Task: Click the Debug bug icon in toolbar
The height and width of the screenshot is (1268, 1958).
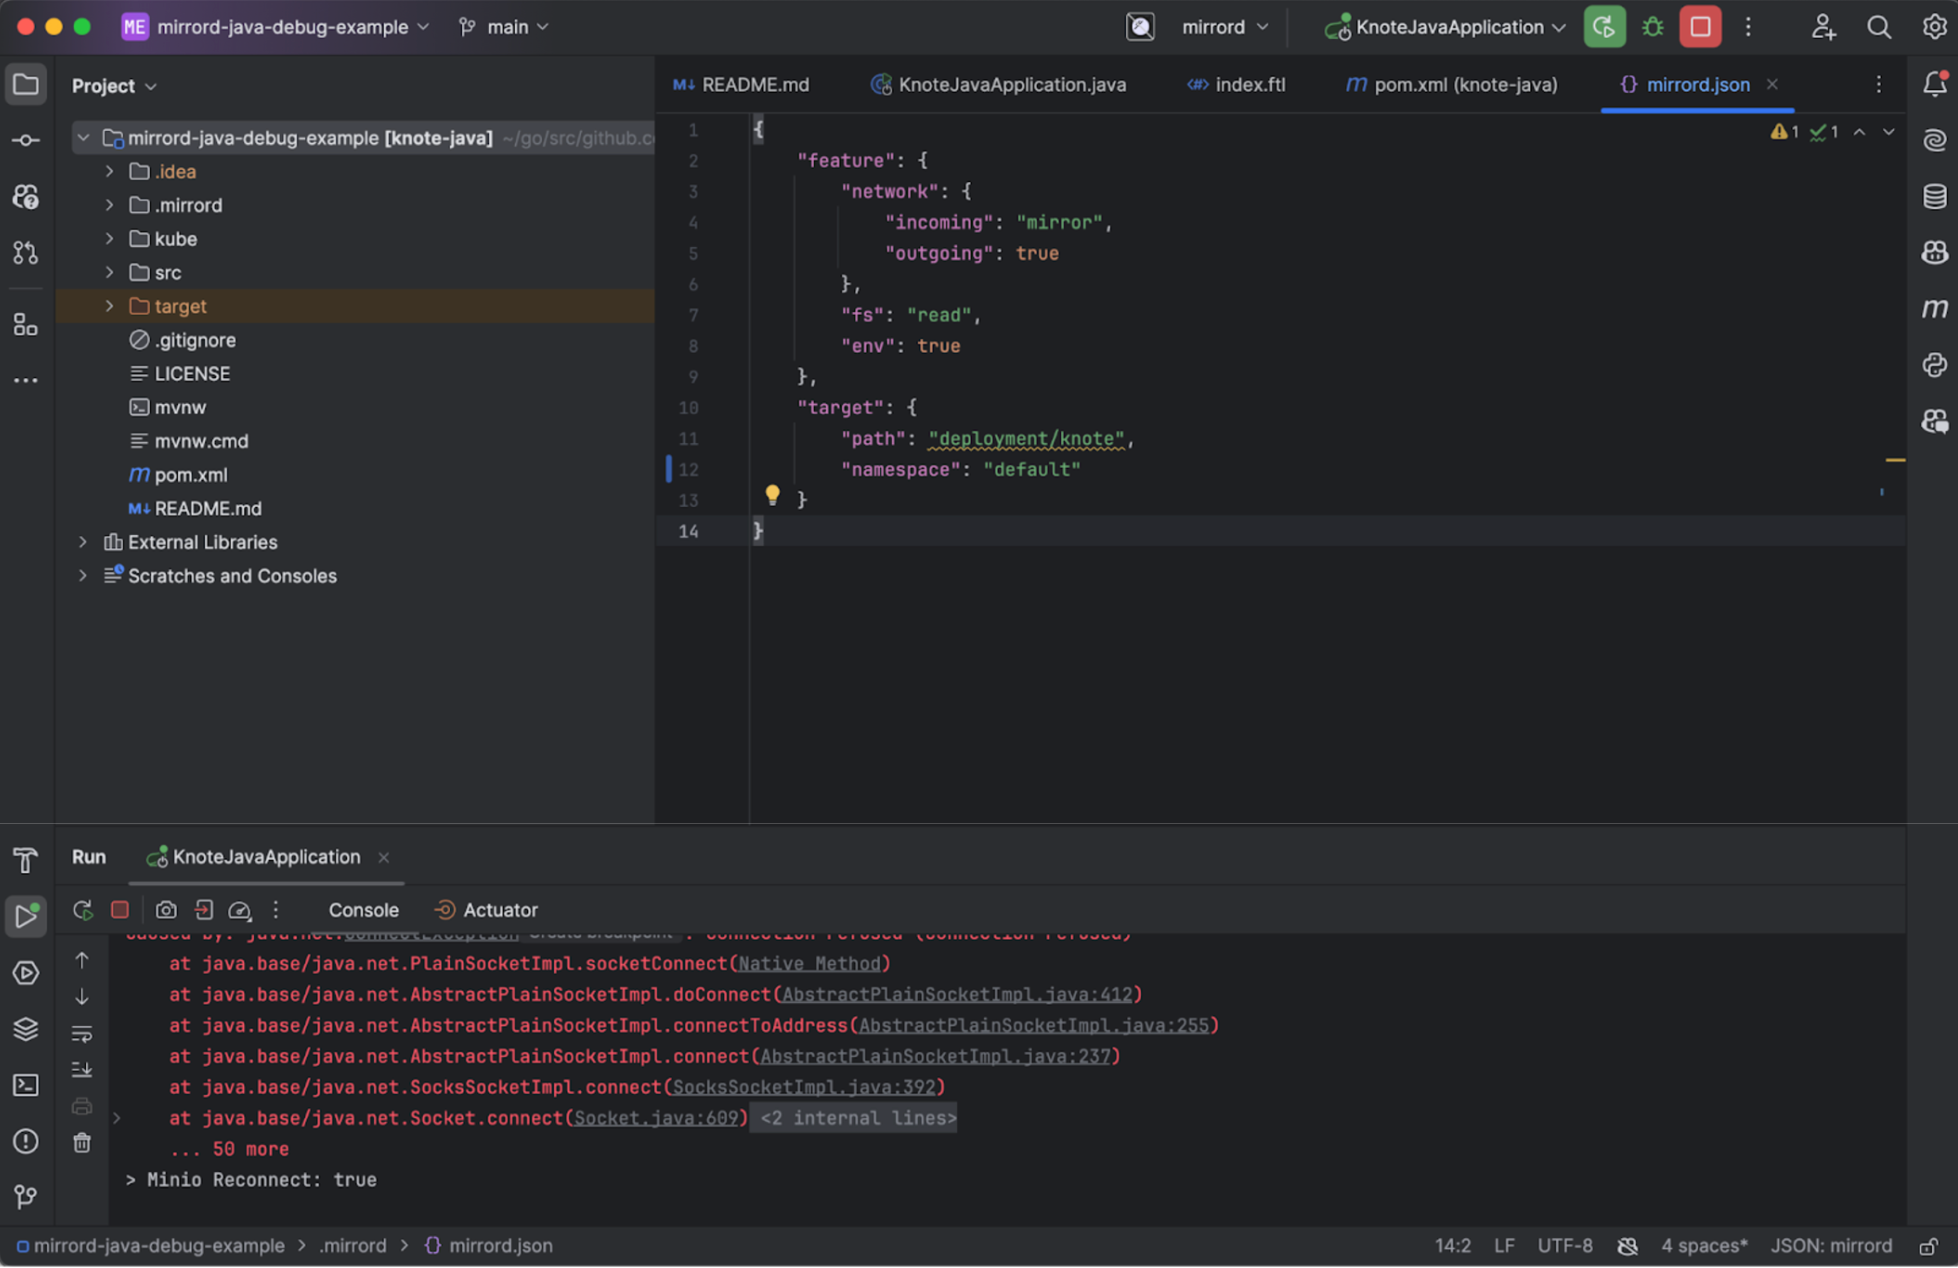Action: pos(1652,27)
